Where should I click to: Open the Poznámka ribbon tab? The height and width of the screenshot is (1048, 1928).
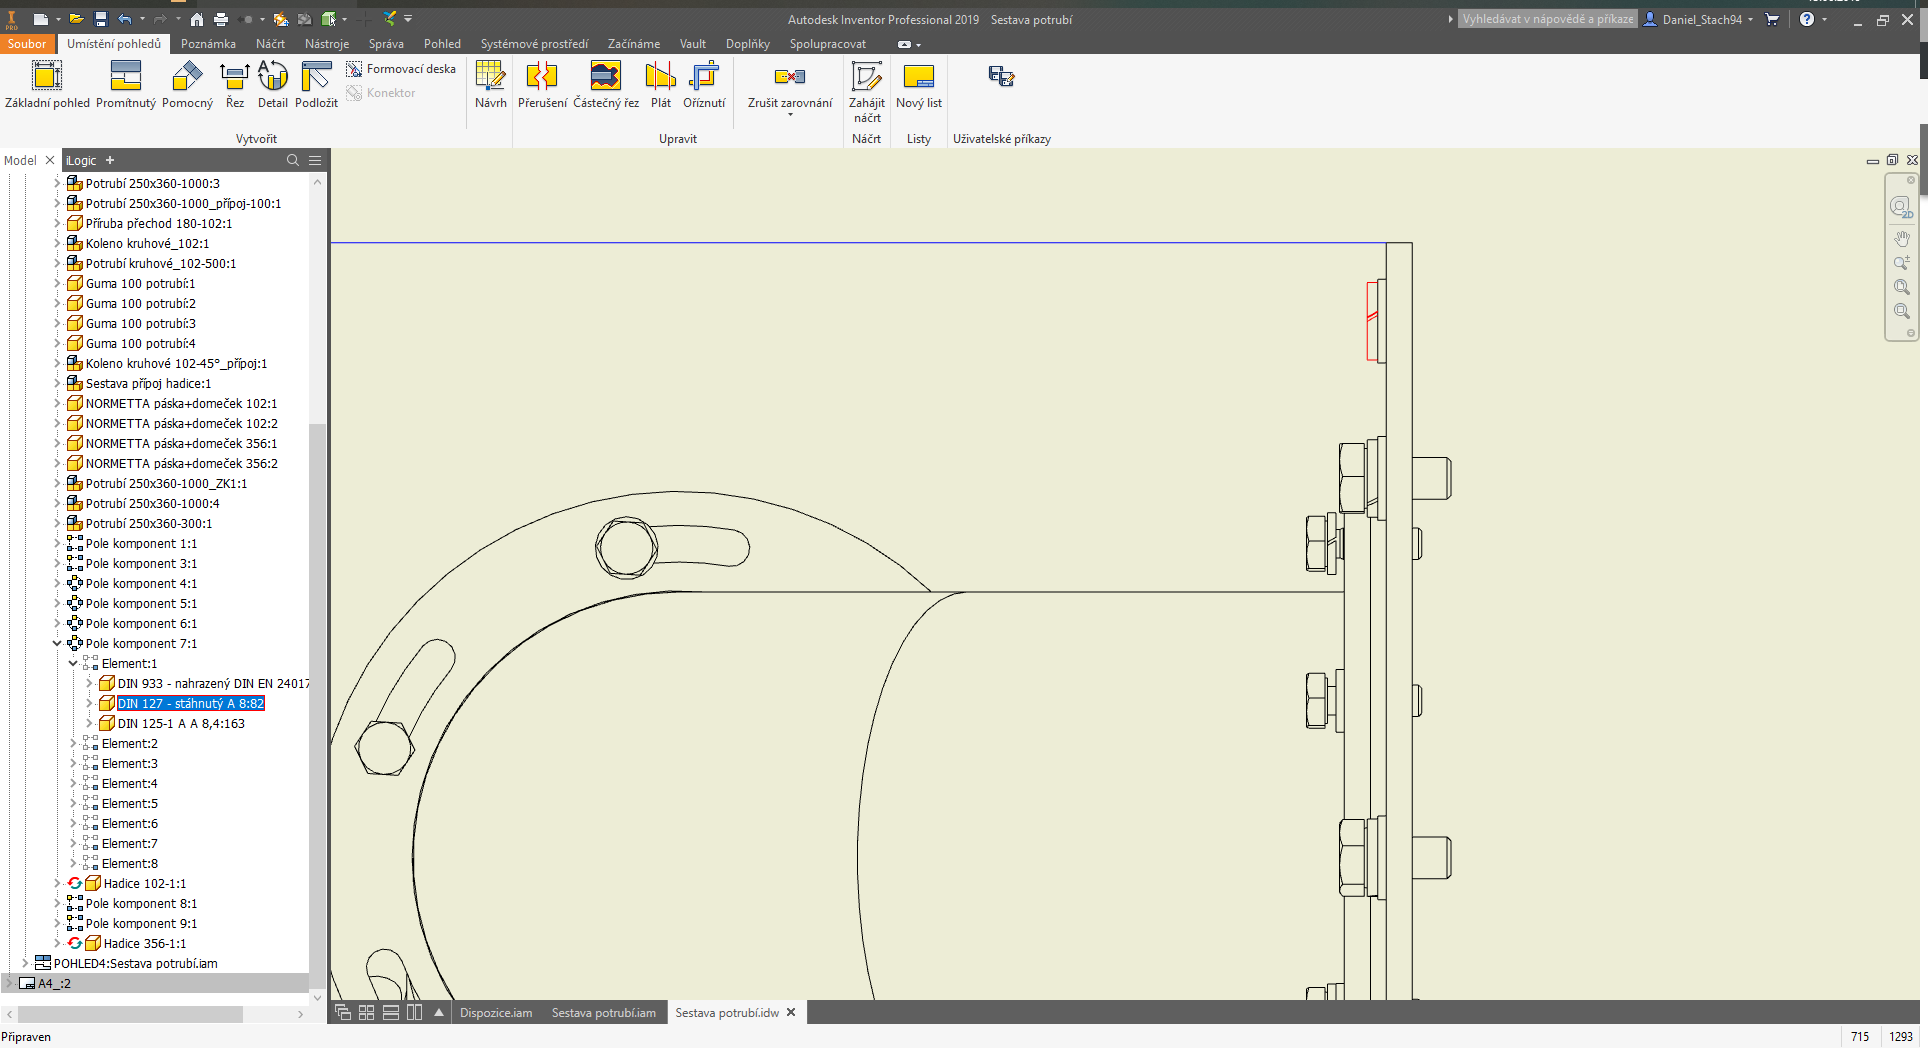(208, 44)
